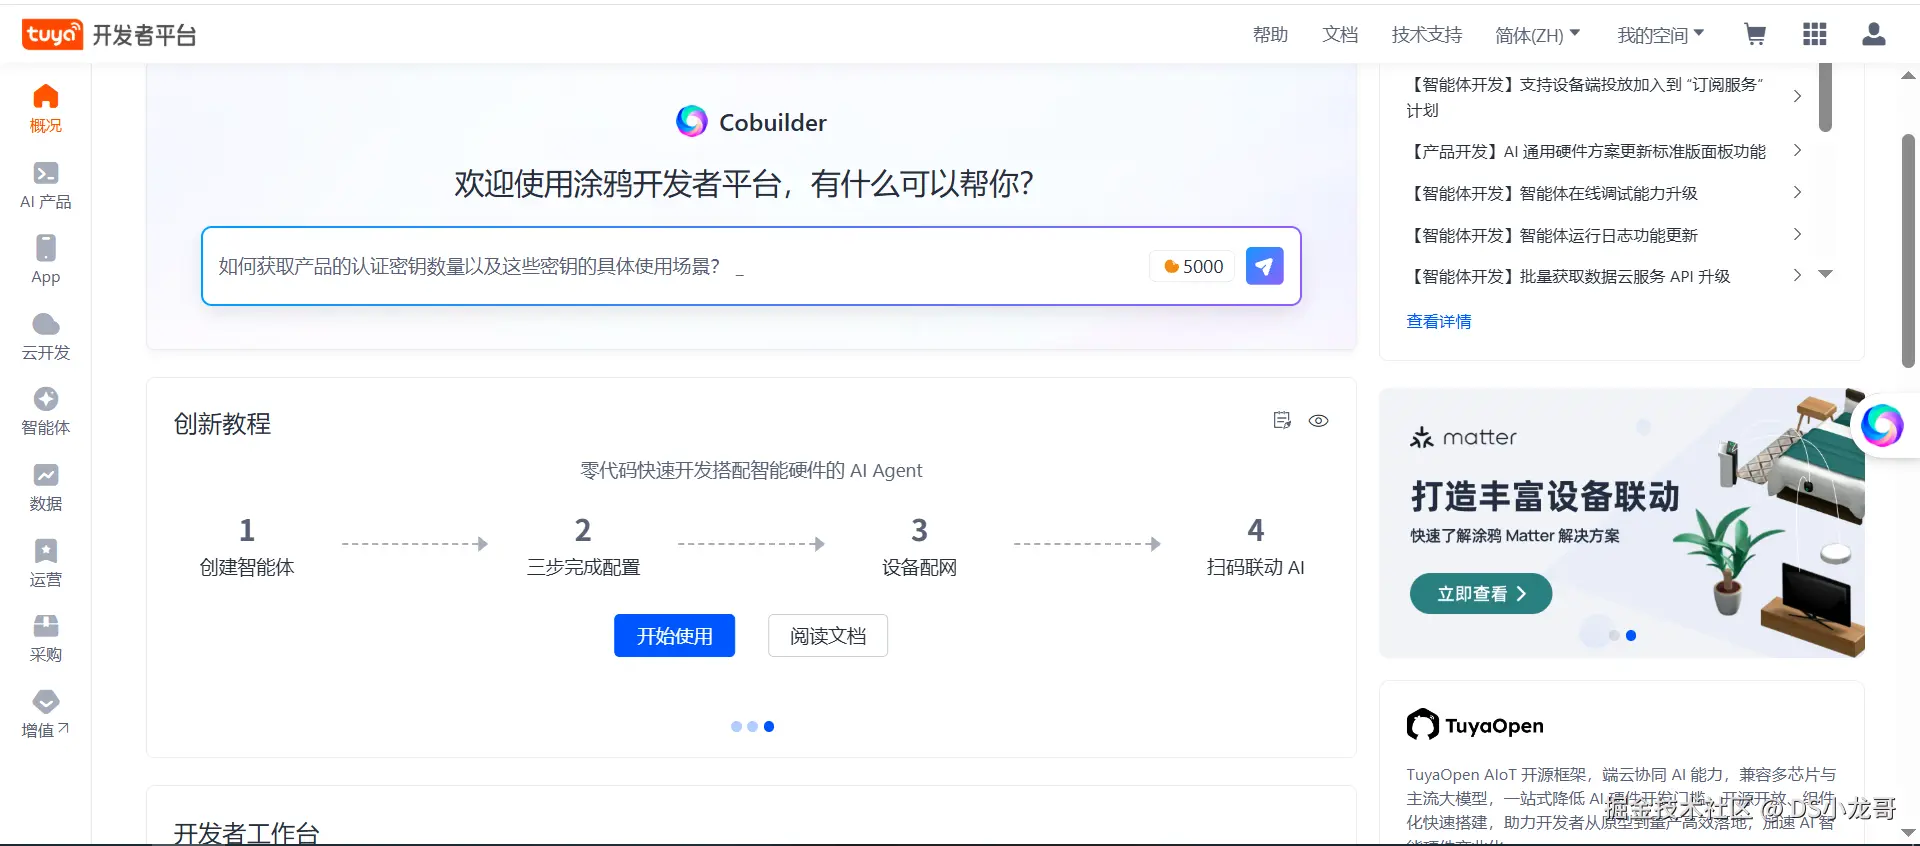Click the 创建智能体 step label
Viewport: 1920px width, 846px height.
247,567
